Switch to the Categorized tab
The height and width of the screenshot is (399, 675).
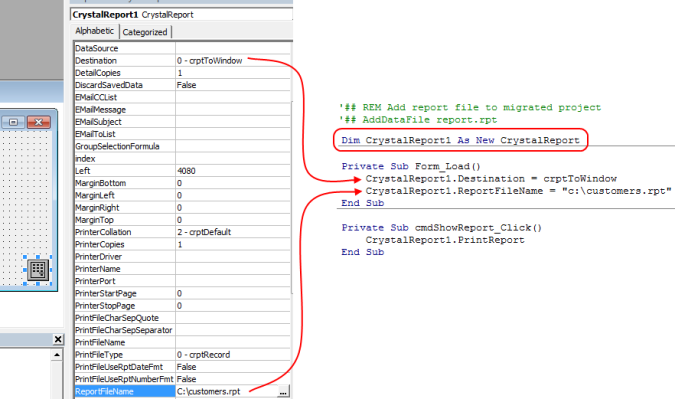pos(145,32)
